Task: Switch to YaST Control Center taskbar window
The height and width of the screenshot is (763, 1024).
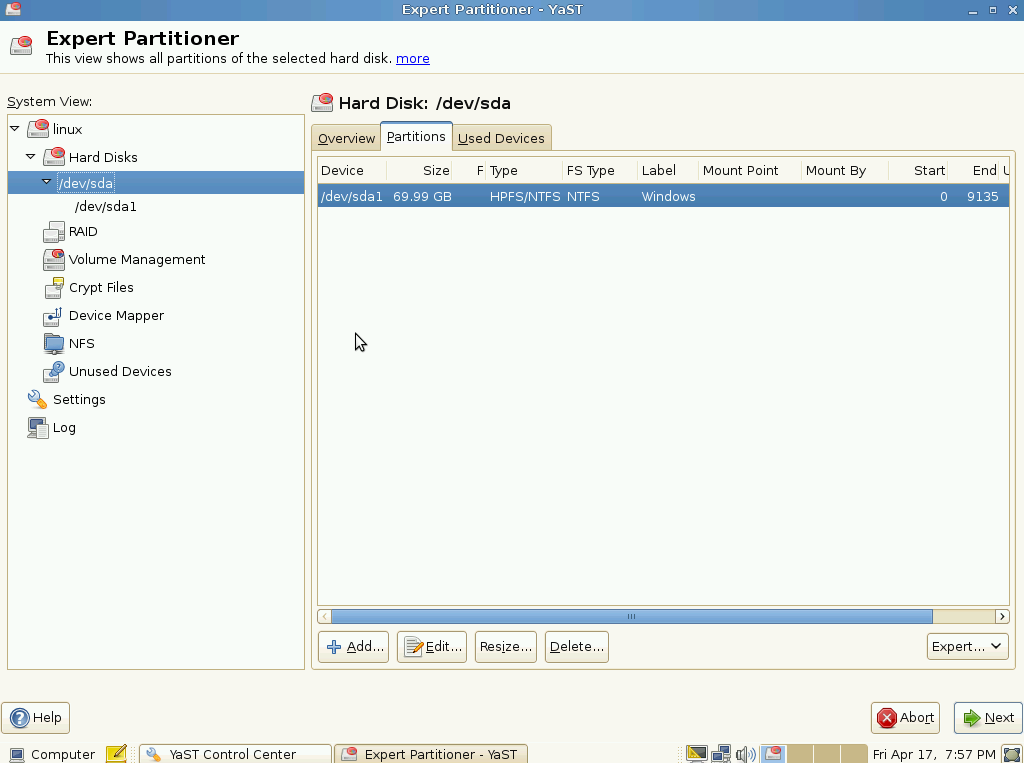Action: click(235, 754)
